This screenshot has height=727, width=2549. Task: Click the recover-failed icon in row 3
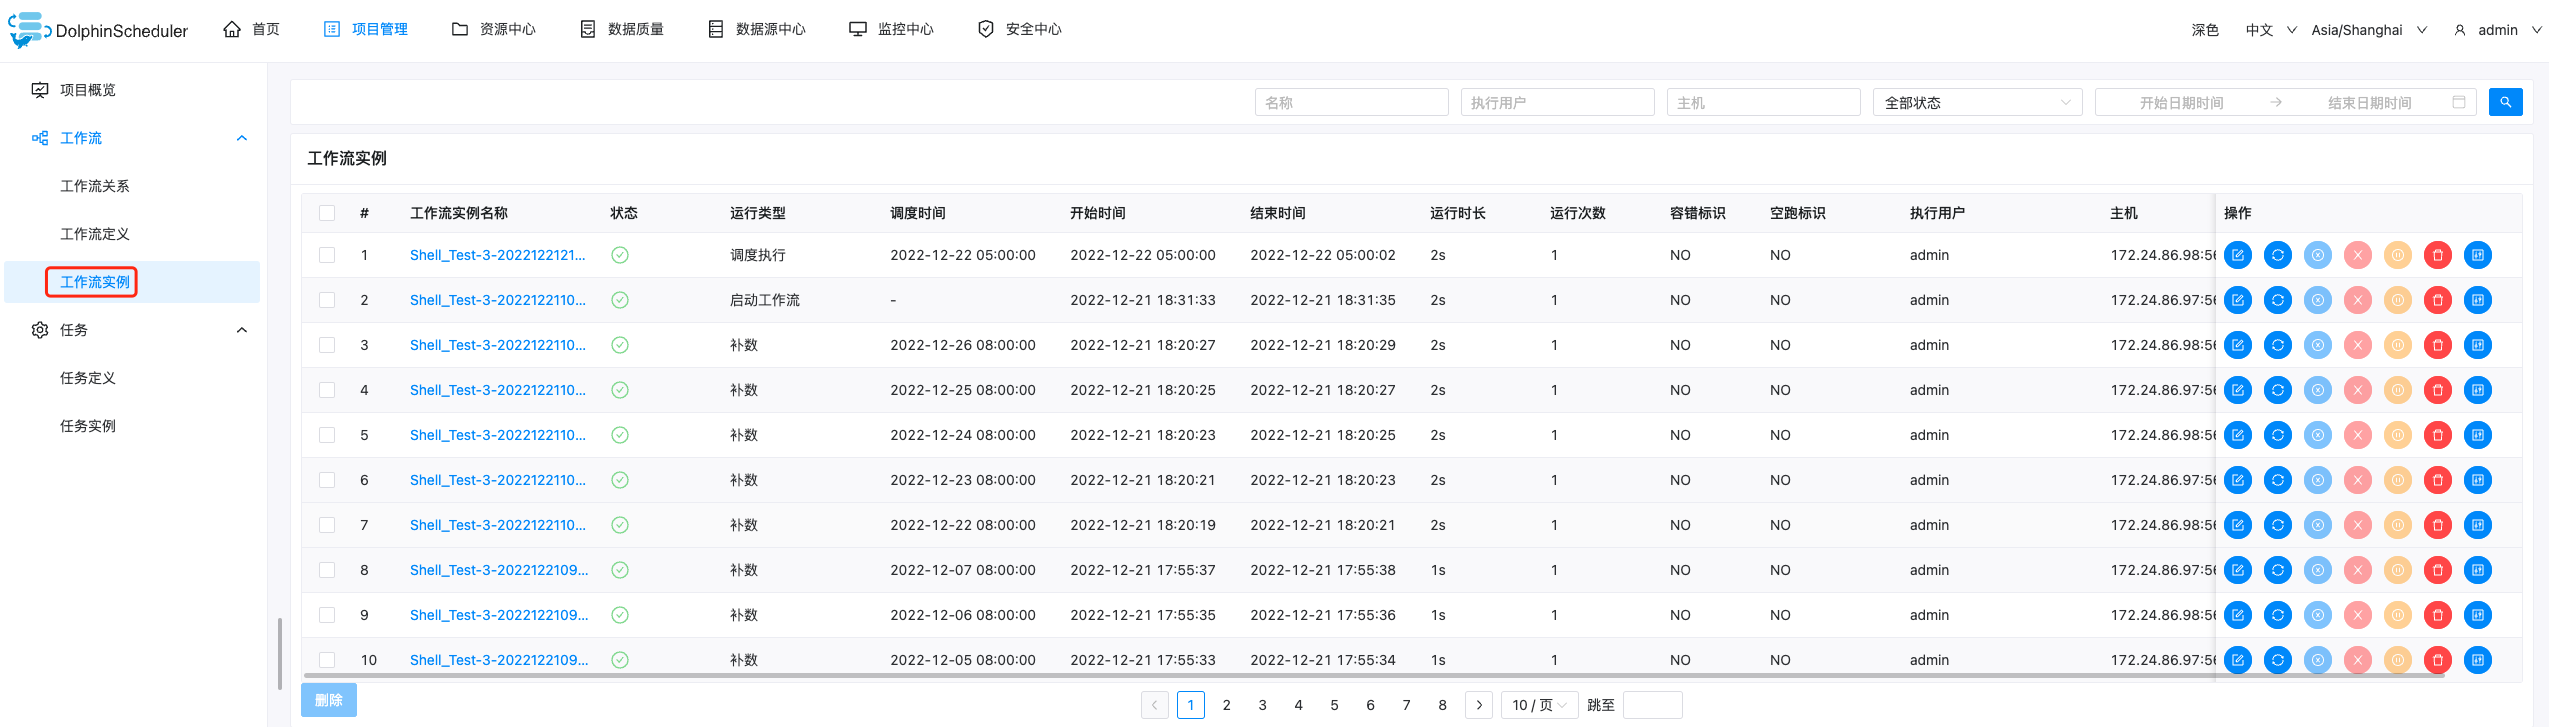pyautogui.click(x=2318, y=345)
